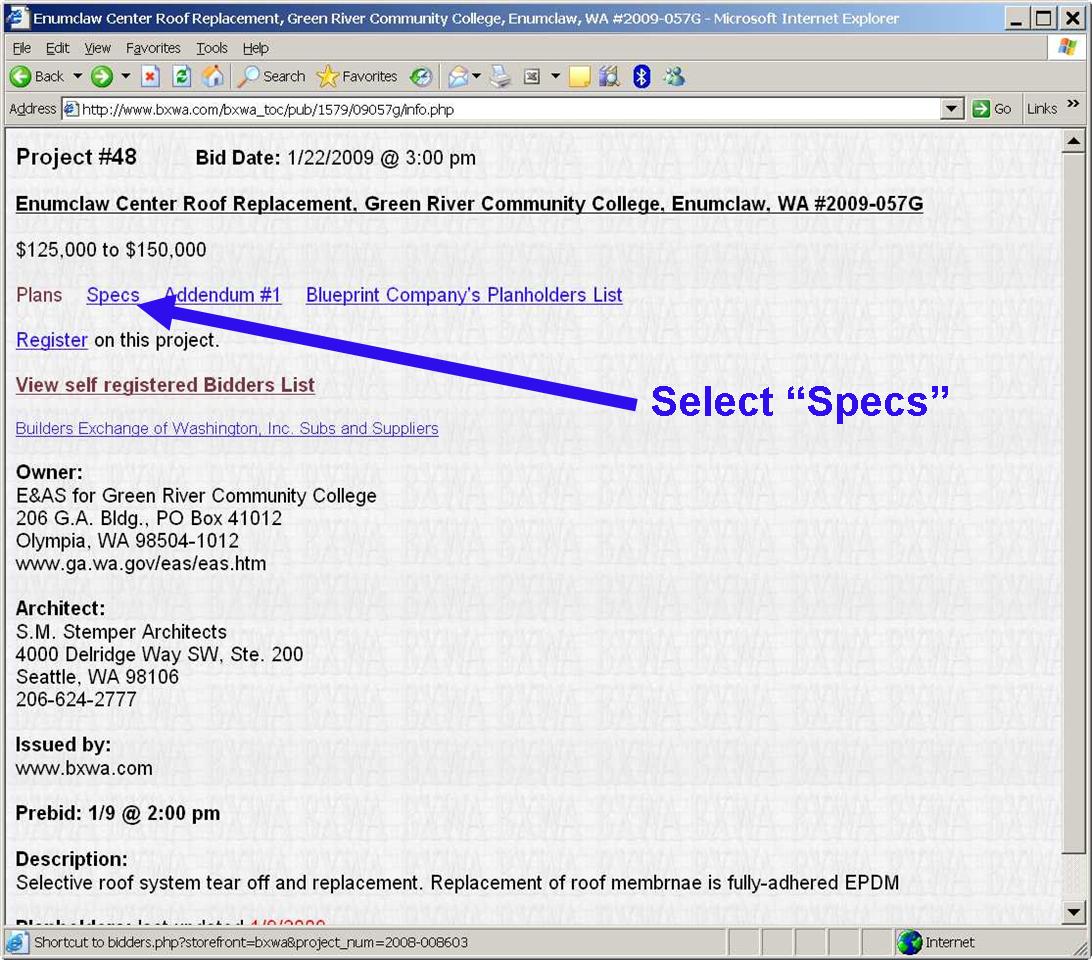The width and height of the screenshot is (1092, 960).
Task: Click the Print icon
Action: pyautogui.click(x=500, y=77)
